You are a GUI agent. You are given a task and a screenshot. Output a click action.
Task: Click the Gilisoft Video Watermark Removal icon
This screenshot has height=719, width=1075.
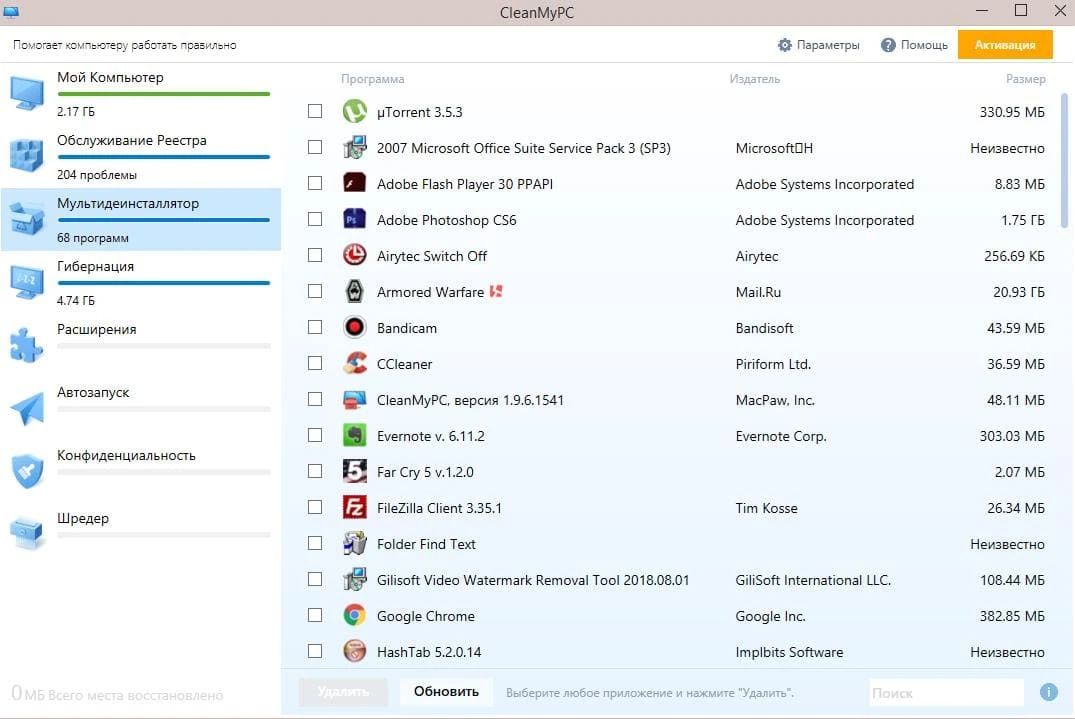(x=354, y=579)
